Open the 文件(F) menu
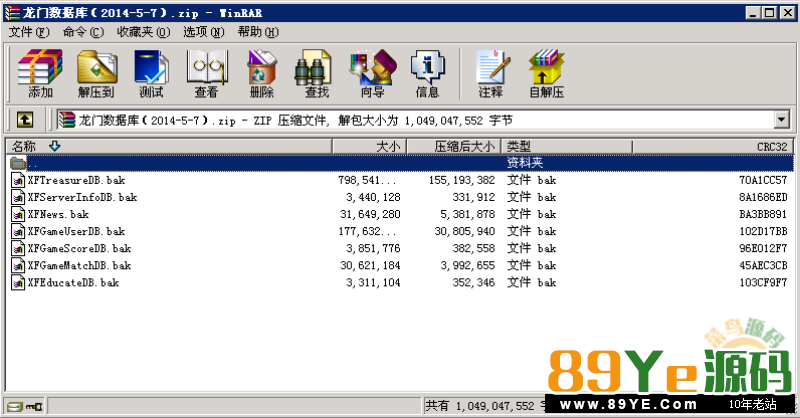 coord(29,32)
